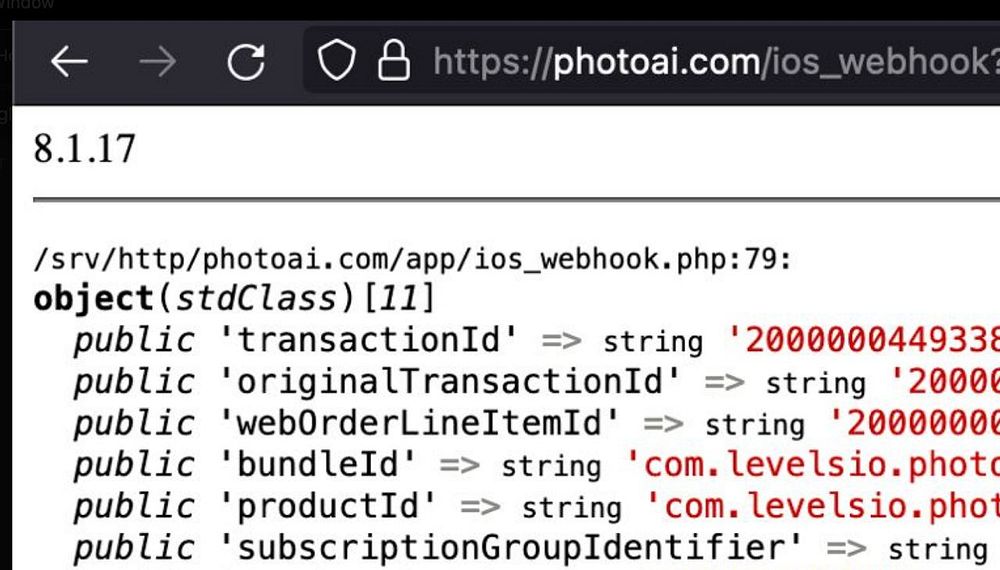Screen dimensions: 1000x570
Task: Click the browser back arrow
Action: pyautogui.click(x=69, y=62)
